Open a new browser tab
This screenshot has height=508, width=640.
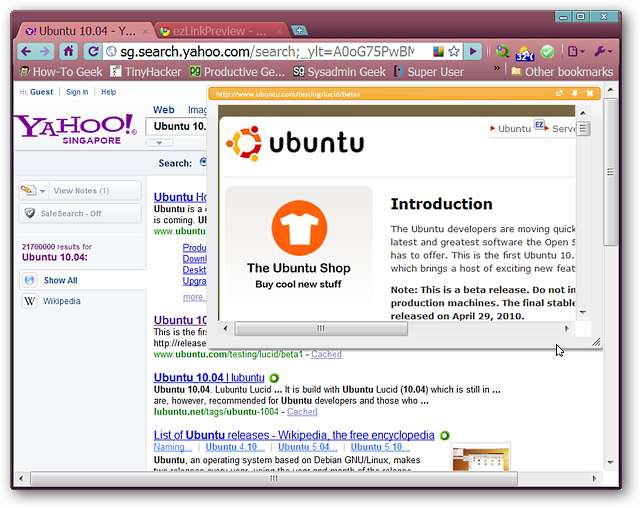pos(300,30)
